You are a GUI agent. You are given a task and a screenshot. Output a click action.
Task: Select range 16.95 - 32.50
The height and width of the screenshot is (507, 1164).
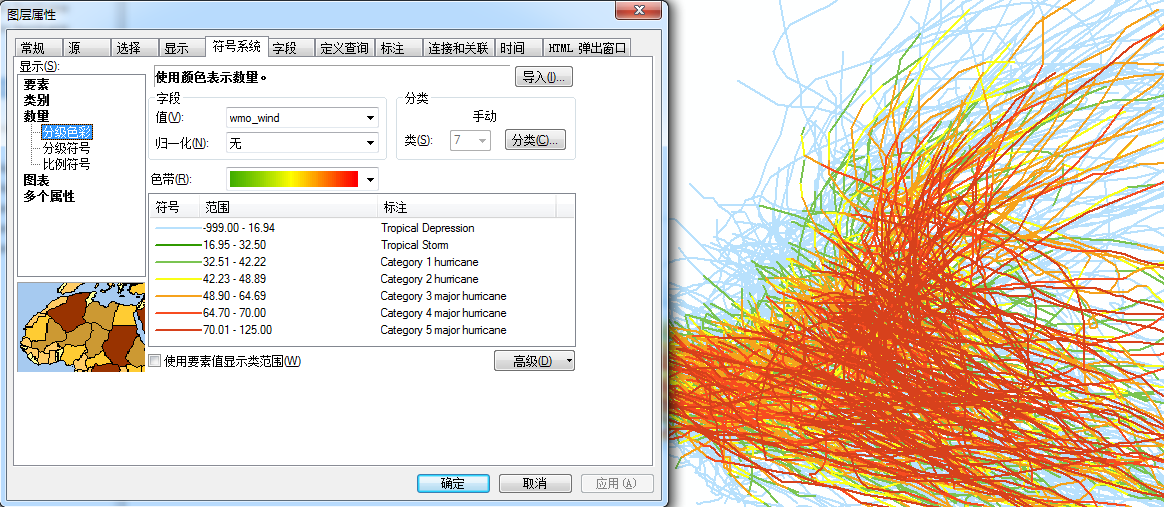234,245
